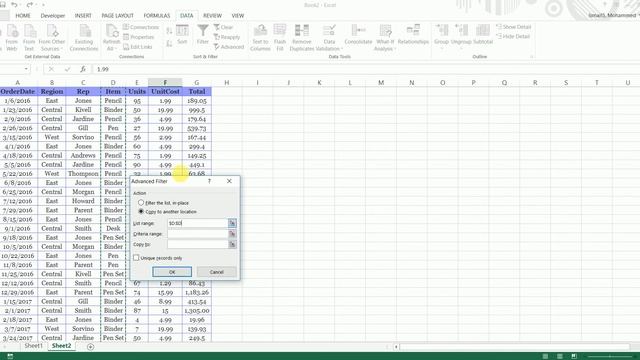Click Edit Links in Connections group
Image resolution: width=640 pixels, height=360 pixels.
(x=138, y=47)
